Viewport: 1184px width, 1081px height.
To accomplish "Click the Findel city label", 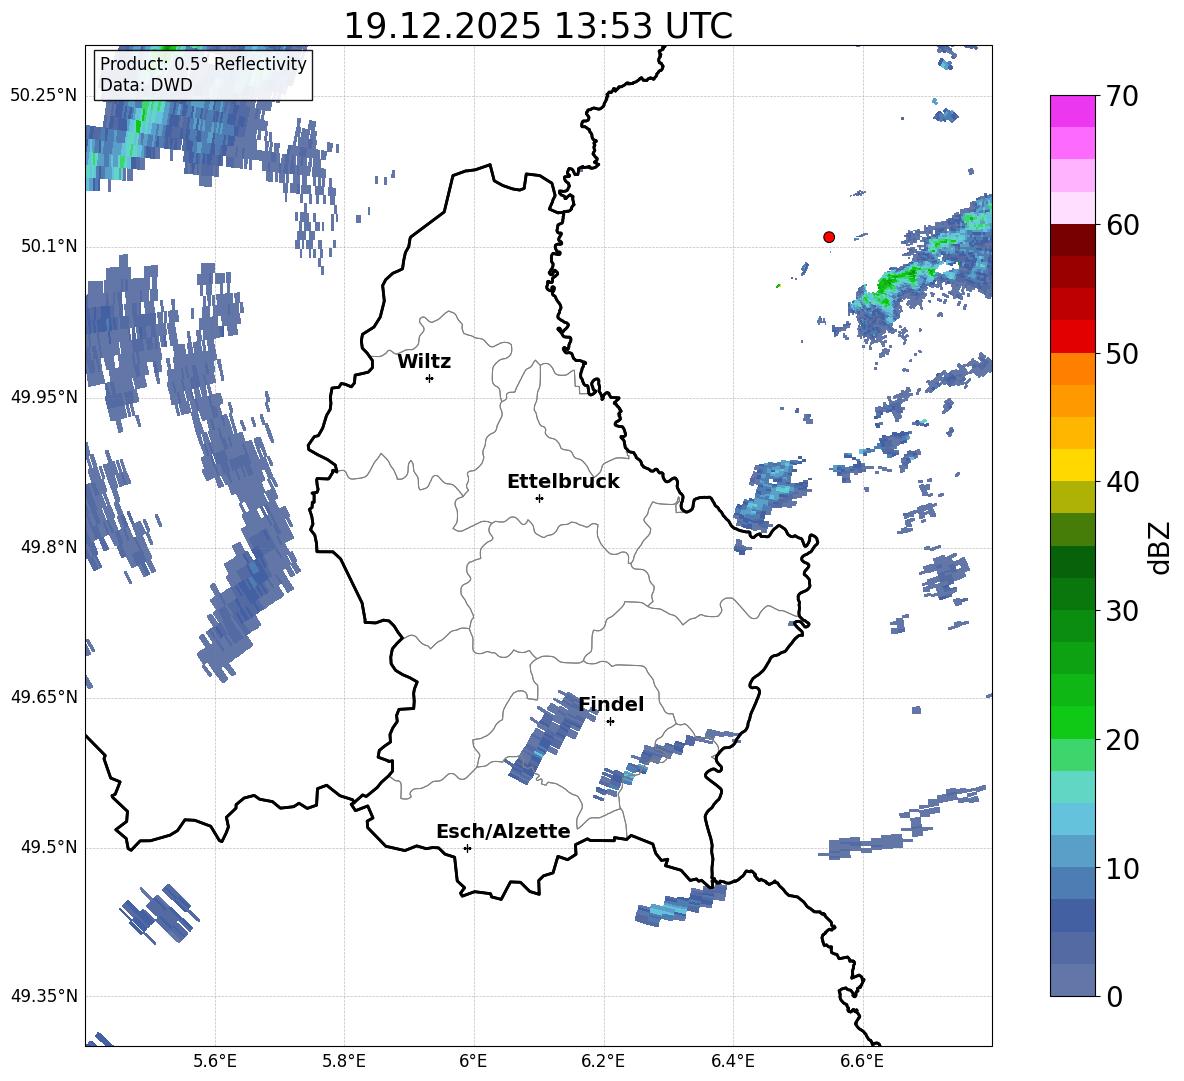I will [611, 704].
